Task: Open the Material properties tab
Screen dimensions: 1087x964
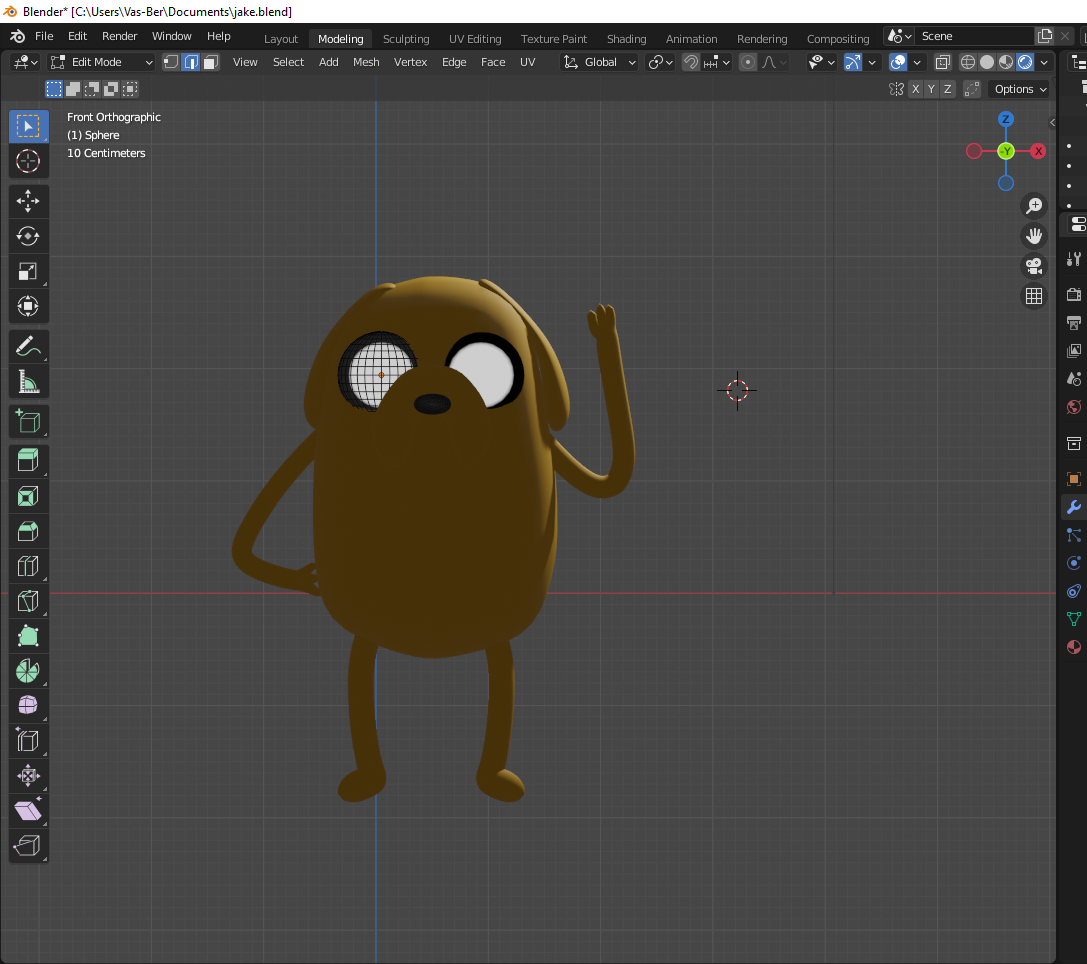Action: [x=1074, y=647]
